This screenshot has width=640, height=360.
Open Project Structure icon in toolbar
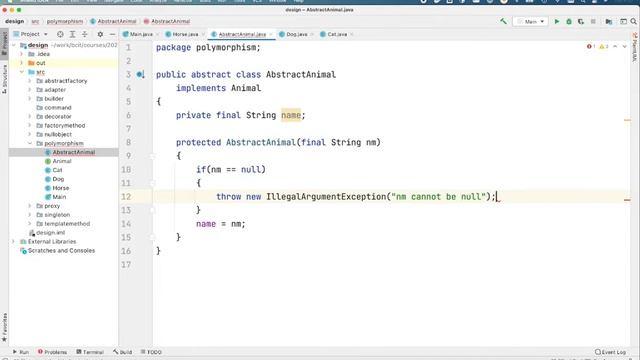click(x=609, y=21)
